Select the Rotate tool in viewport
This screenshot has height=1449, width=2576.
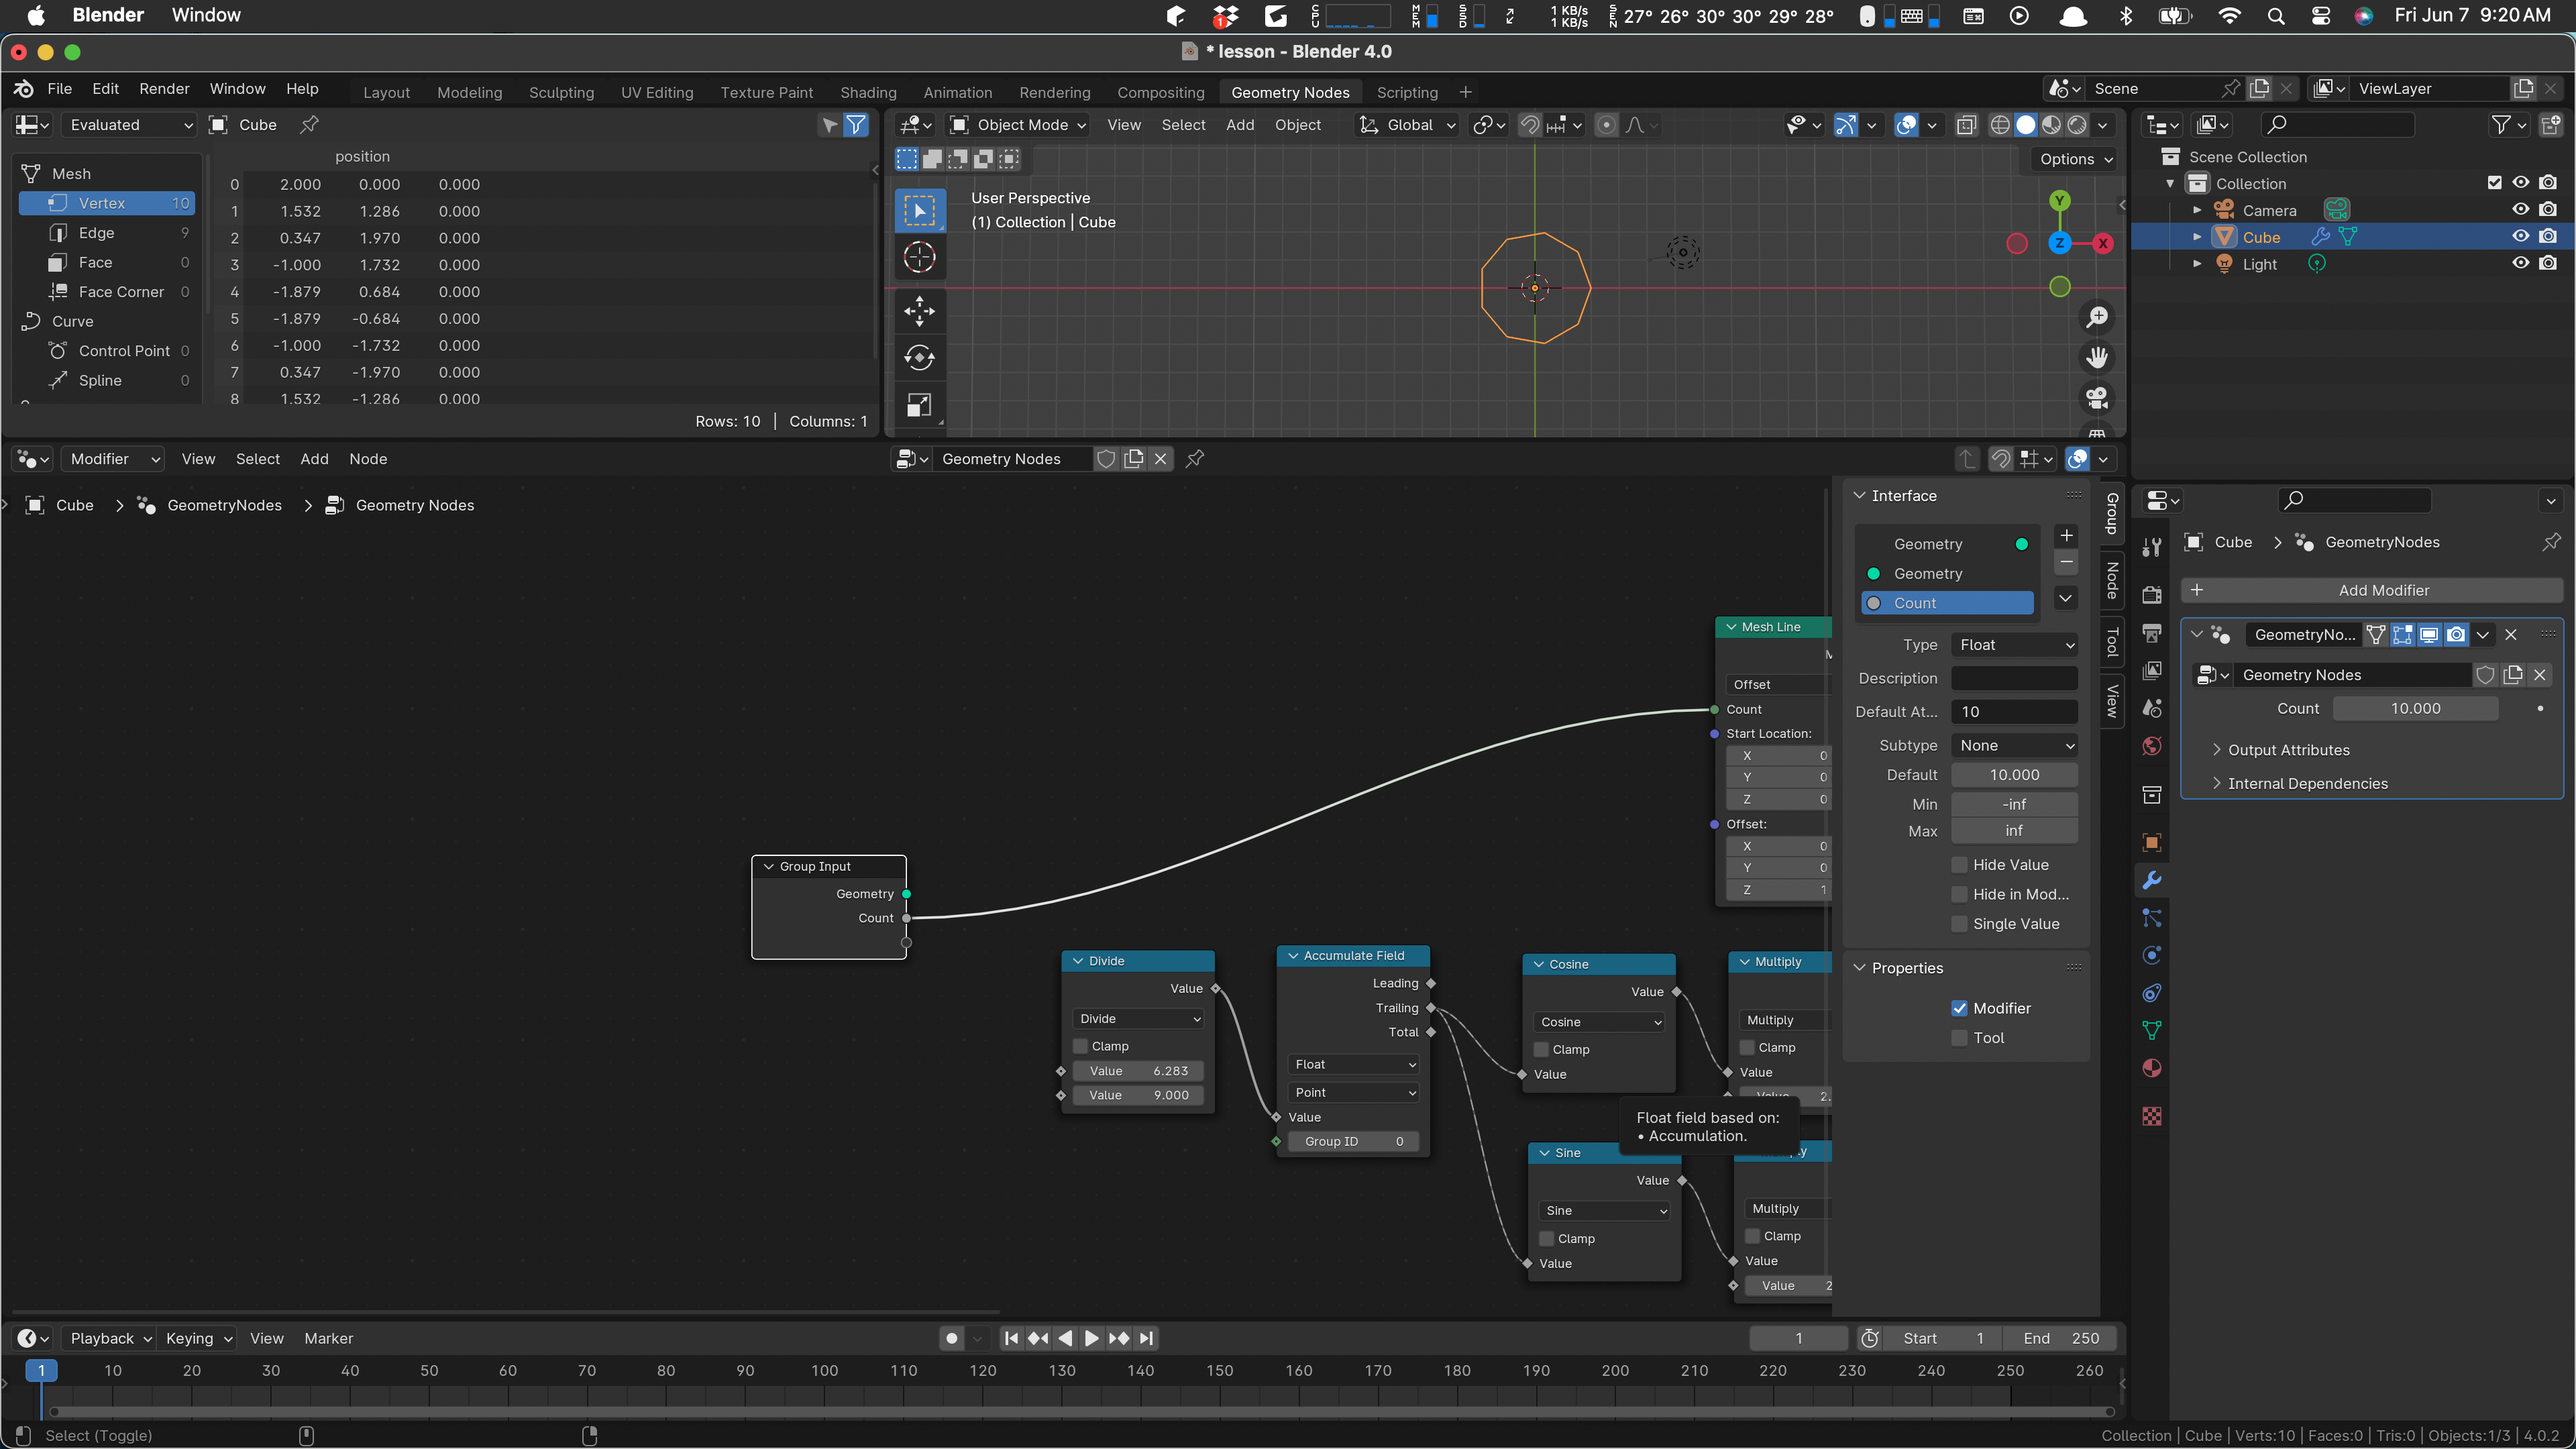(919, 358)
